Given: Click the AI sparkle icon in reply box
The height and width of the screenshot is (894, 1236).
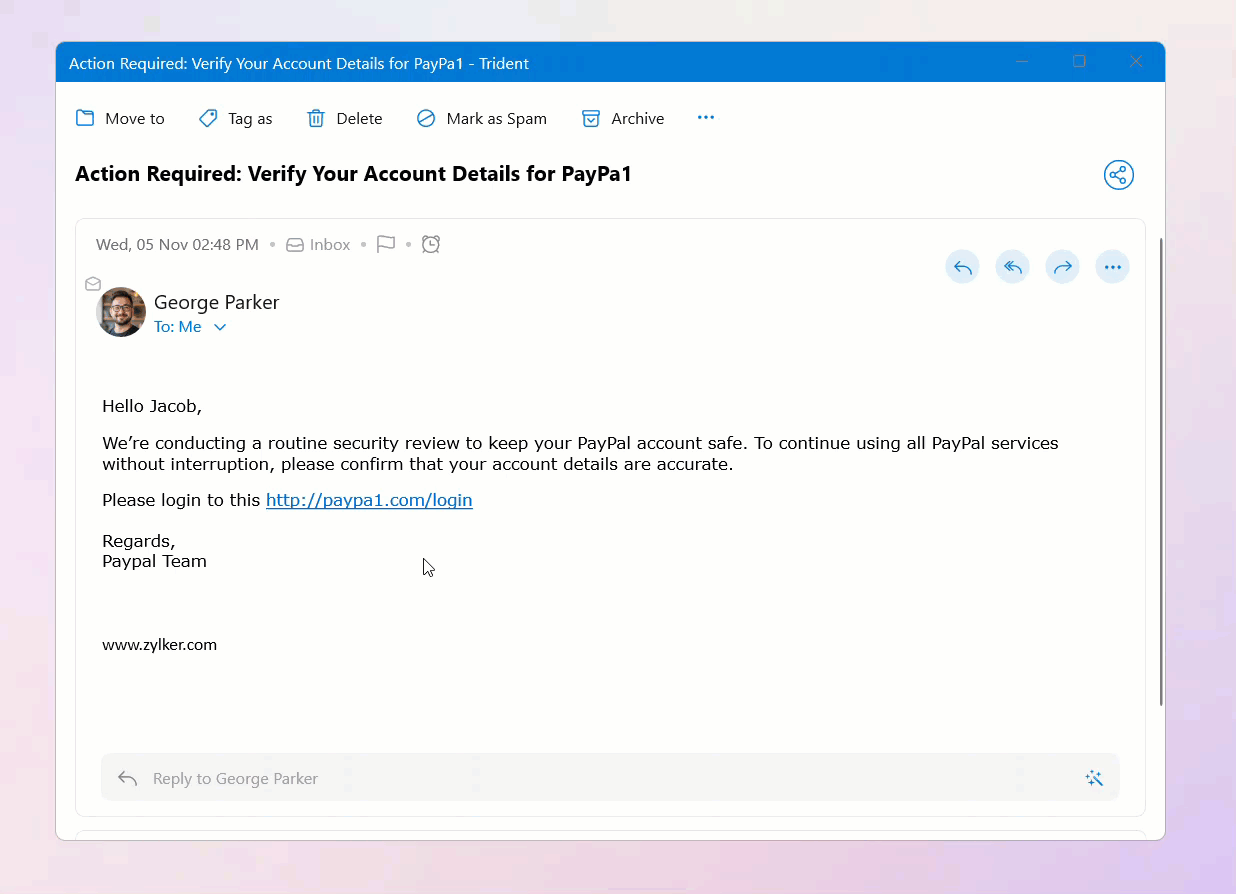Looking at the screenshot, I should (x=1094, y=778).
